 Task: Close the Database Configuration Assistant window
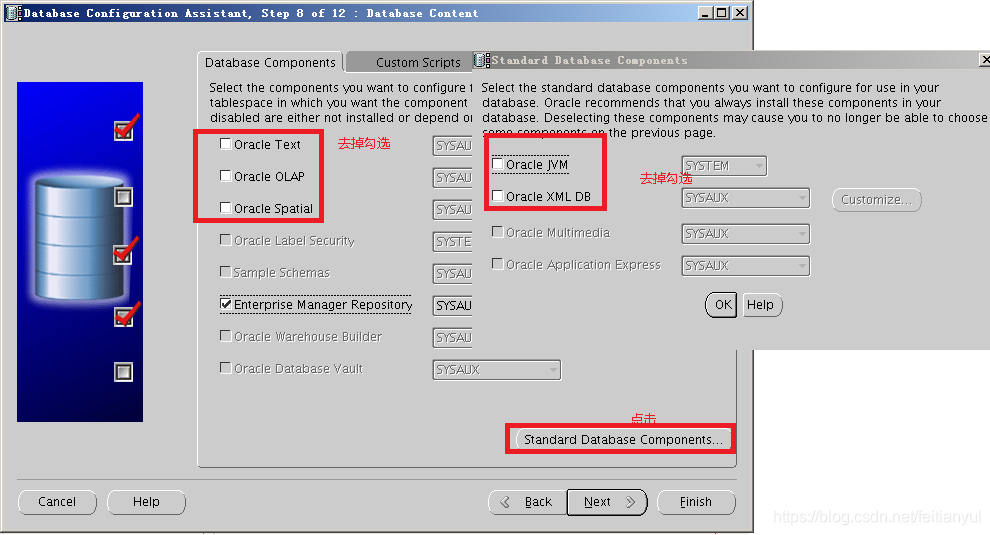pos(739,13)
